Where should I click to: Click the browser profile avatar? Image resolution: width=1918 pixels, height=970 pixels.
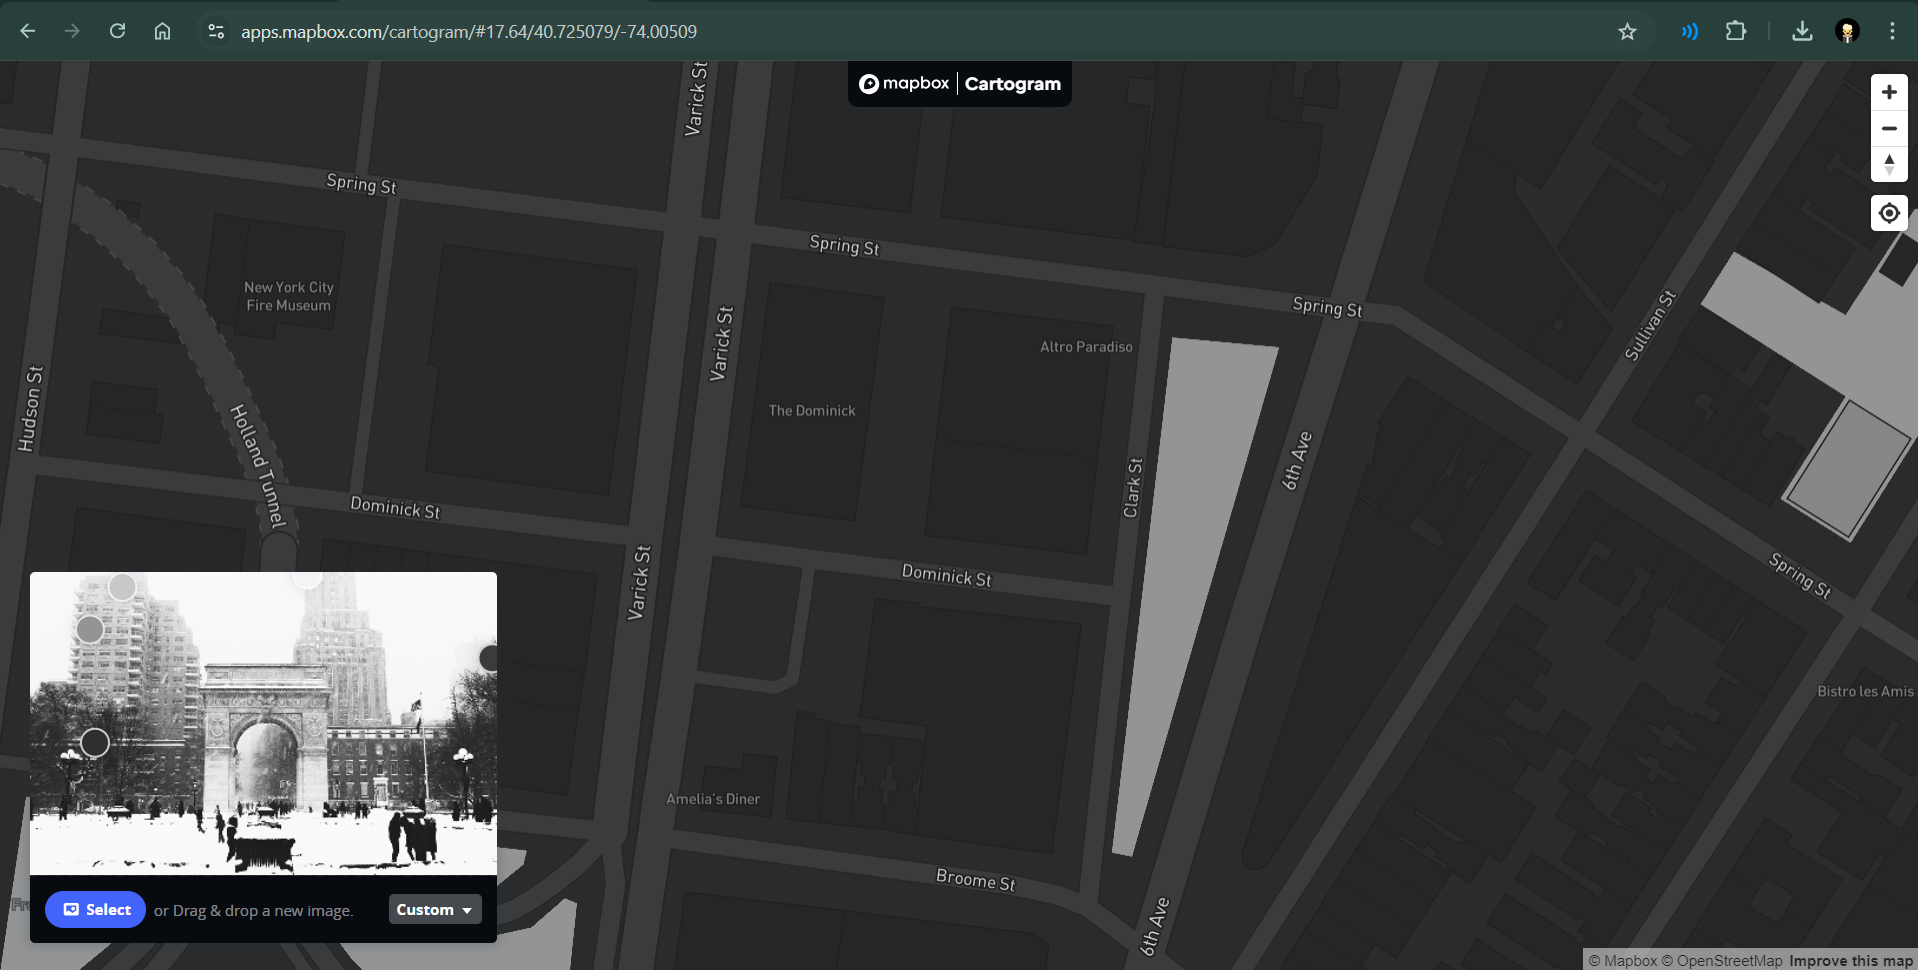click(1846, 31)
